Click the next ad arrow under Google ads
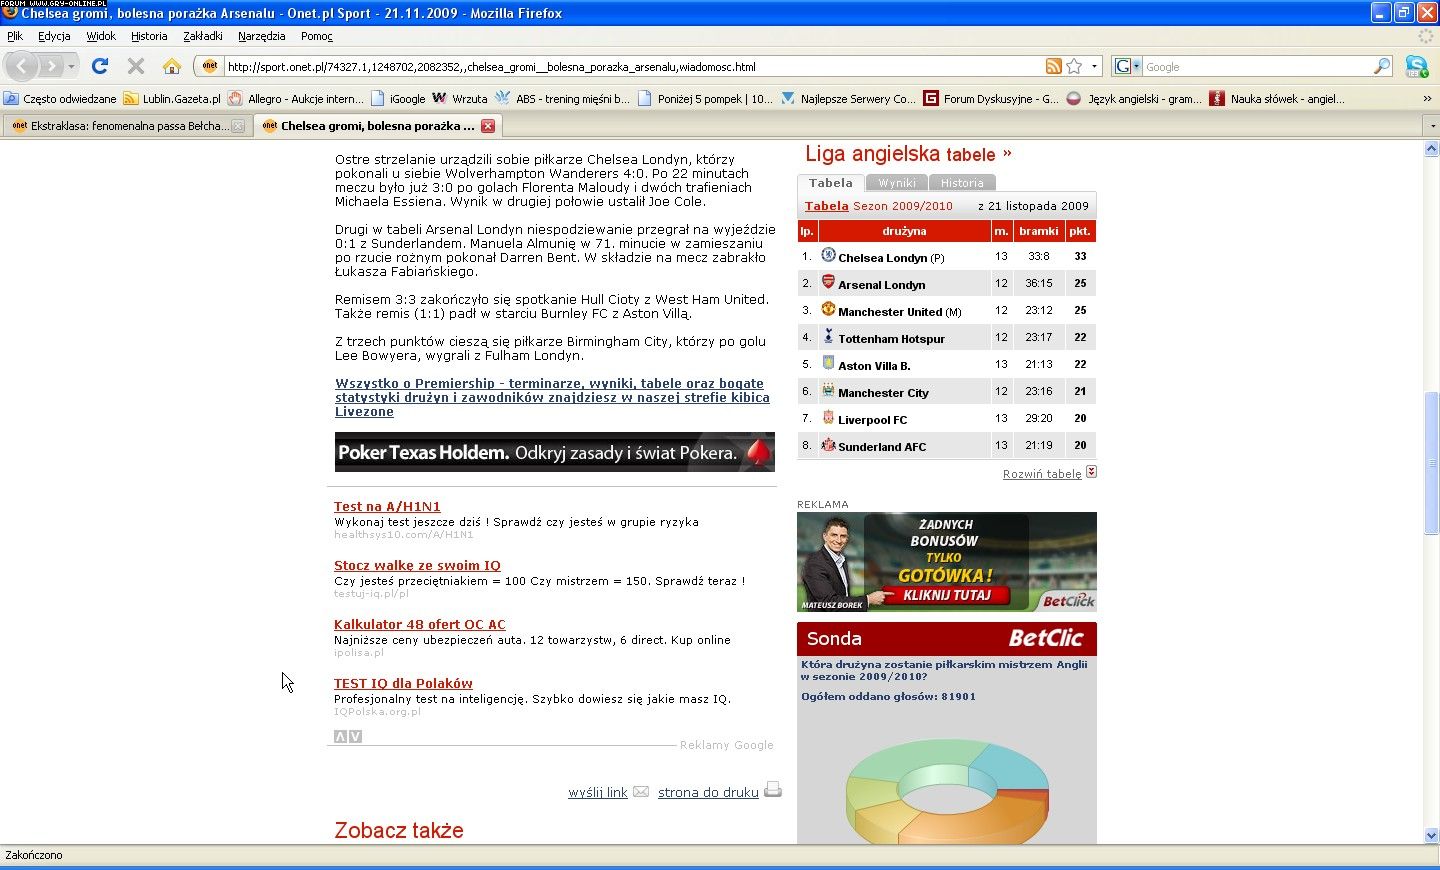The width and height of the screenshot is (1440, 870). (x=356, y=737)
